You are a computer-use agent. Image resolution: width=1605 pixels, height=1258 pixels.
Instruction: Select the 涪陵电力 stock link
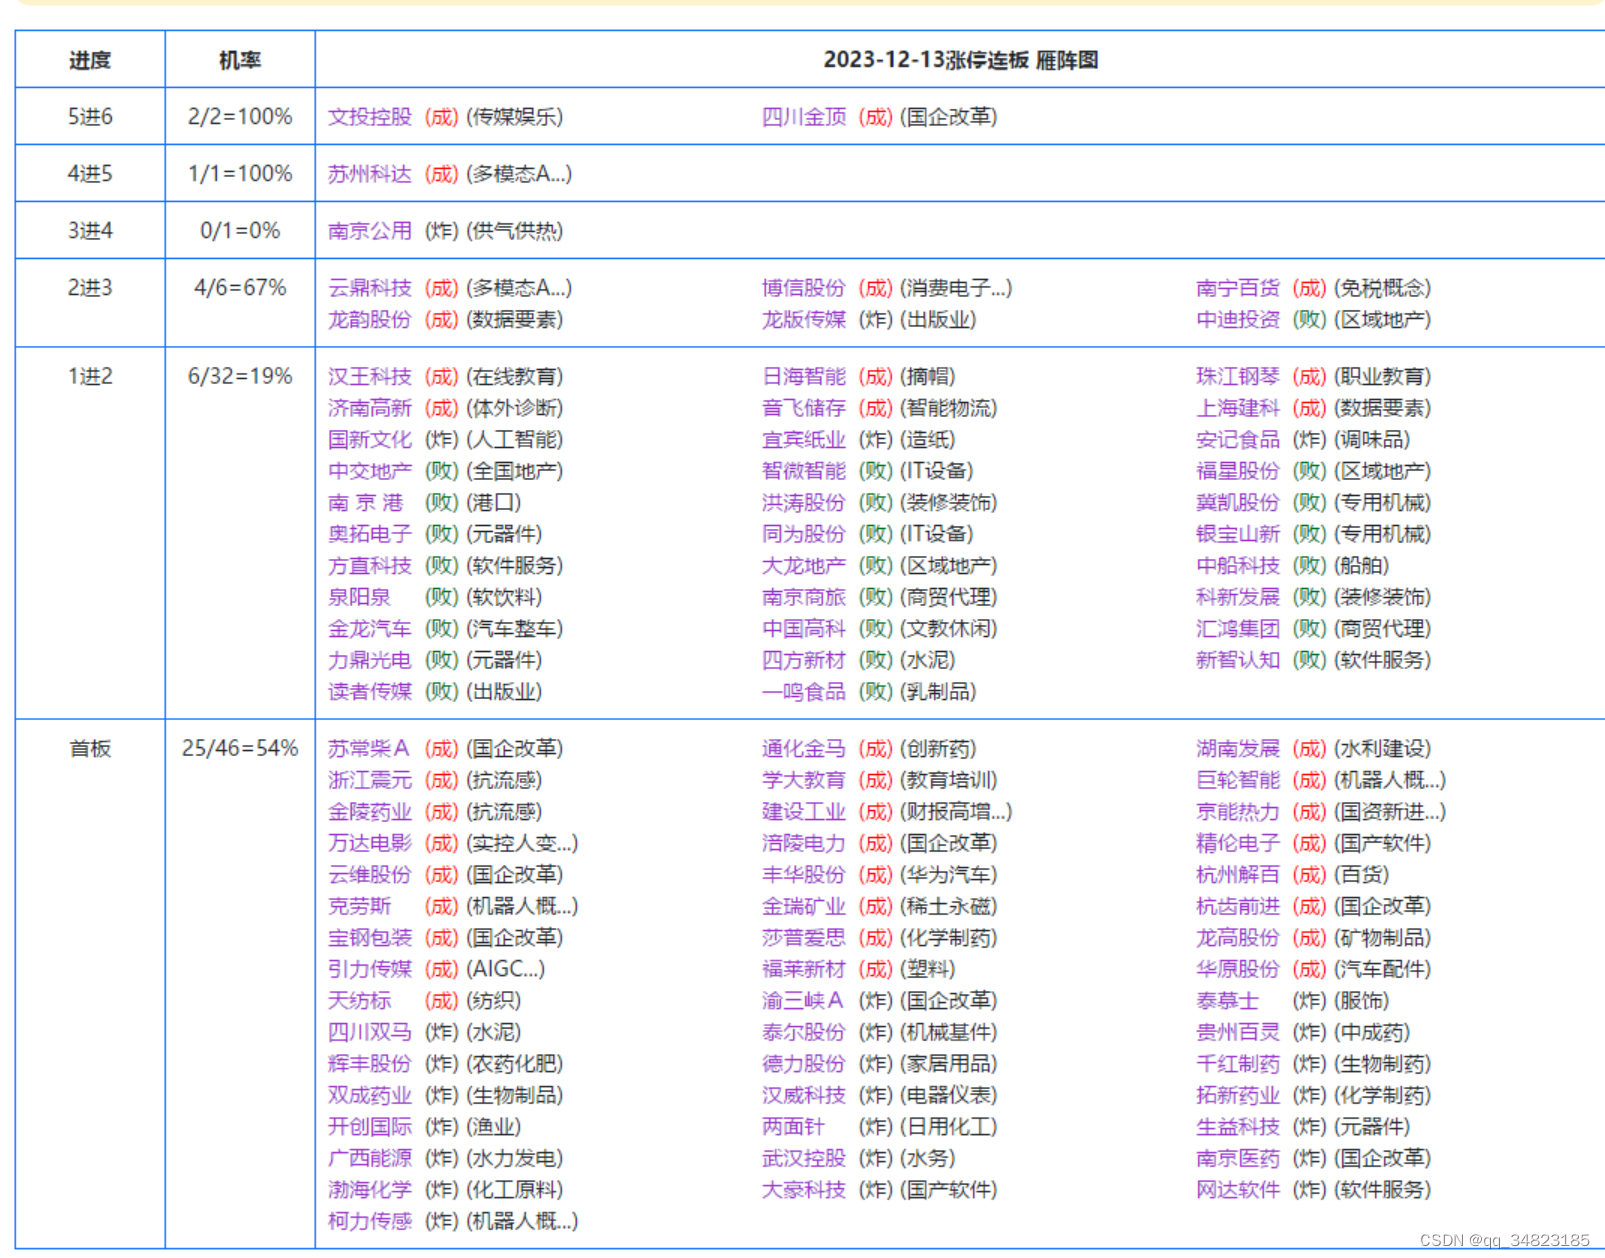pos(804,843)
